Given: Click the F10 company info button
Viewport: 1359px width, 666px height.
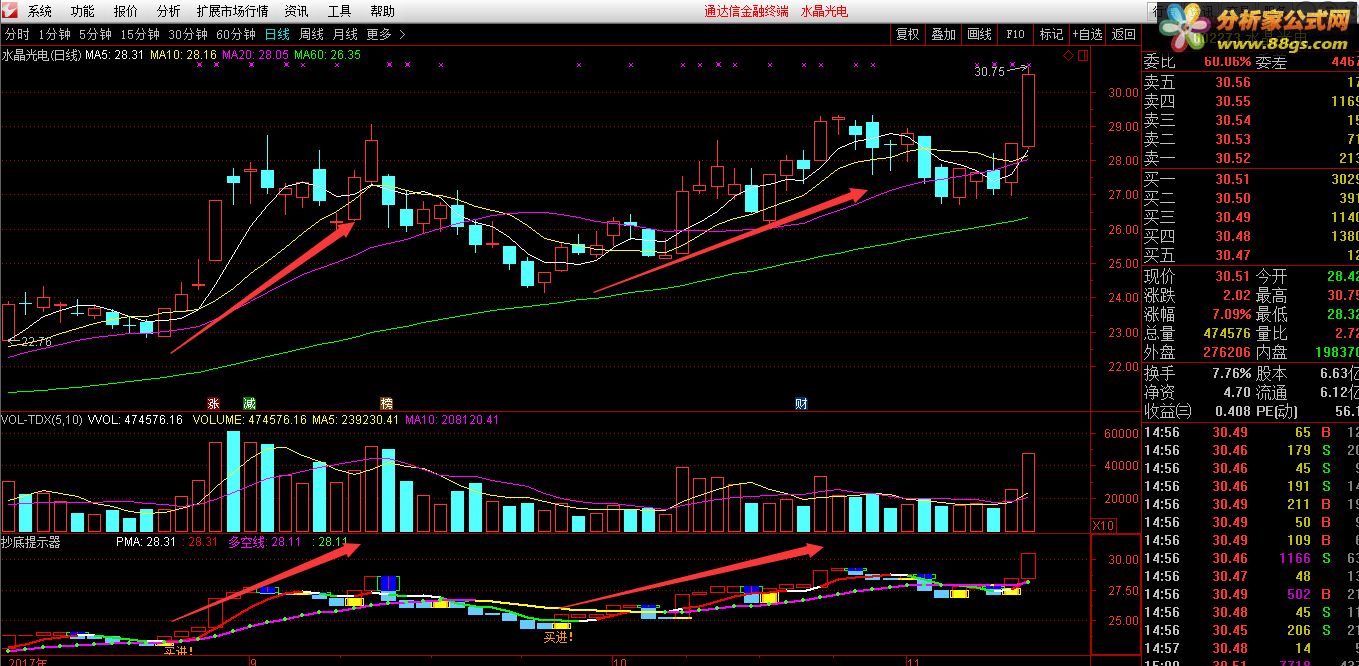Looking at the screenshot, I should pyautogui.click(x=1015, y=34).
